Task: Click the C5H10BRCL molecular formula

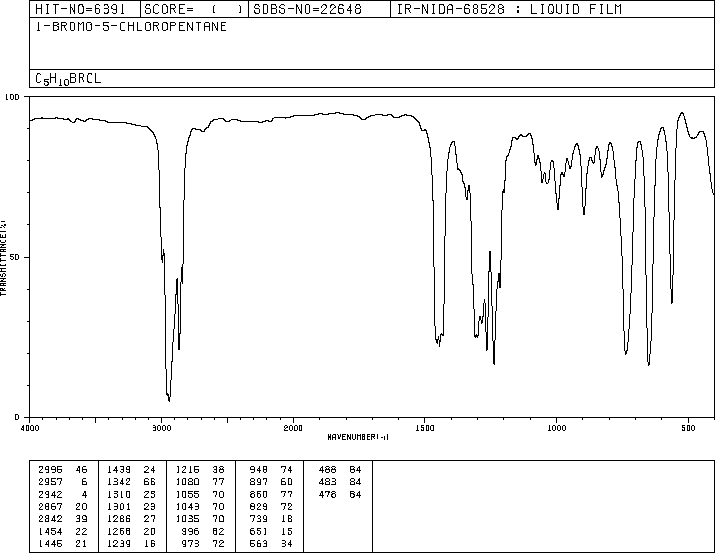Action: pyautogui.click(x=68, y=79)
